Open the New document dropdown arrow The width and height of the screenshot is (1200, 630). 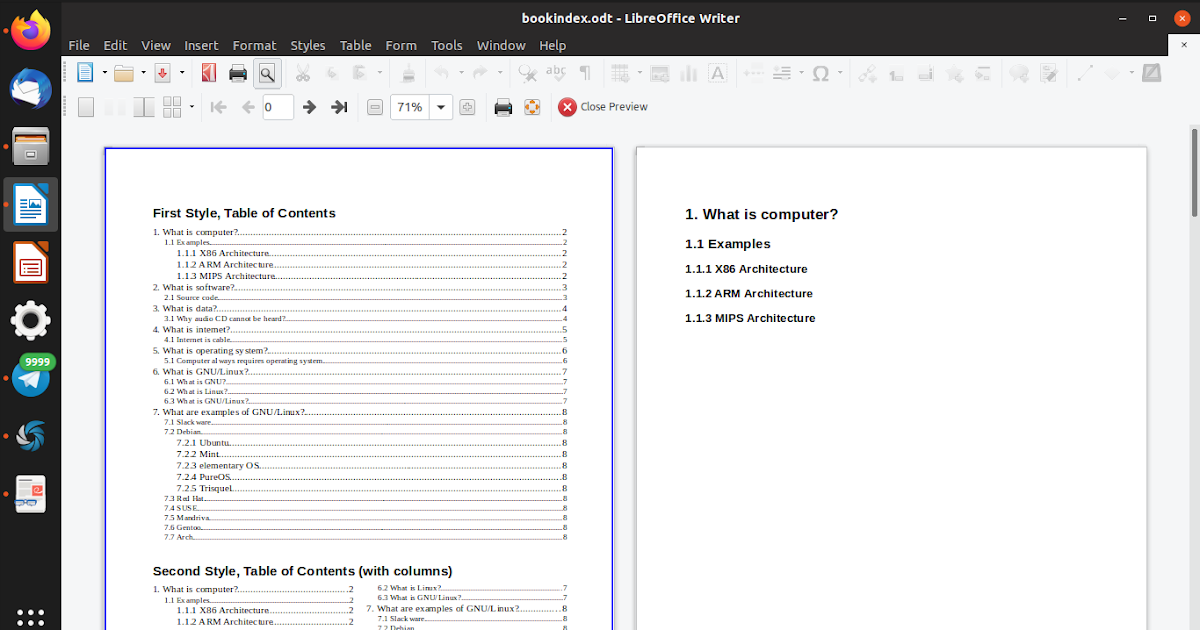tap(105, 73)
